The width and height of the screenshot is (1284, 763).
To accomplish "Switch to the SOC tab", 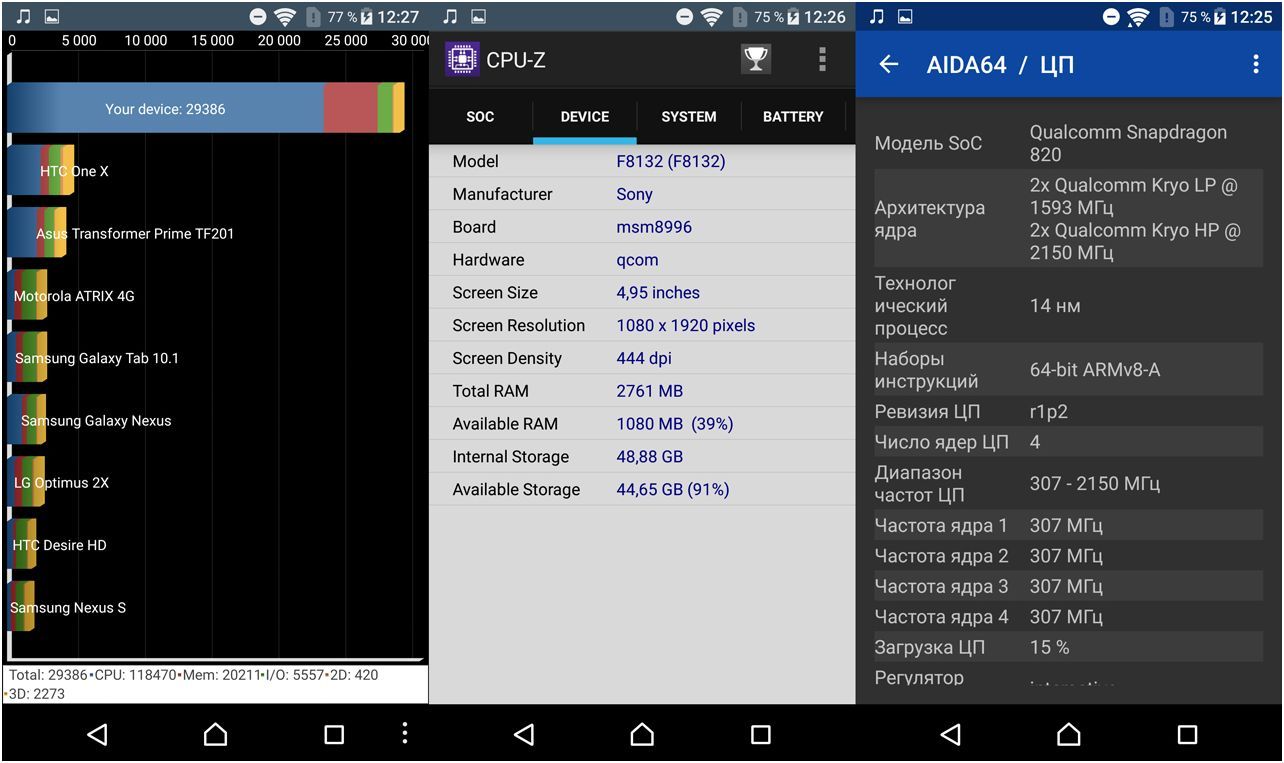I will [x=480, y=117].
